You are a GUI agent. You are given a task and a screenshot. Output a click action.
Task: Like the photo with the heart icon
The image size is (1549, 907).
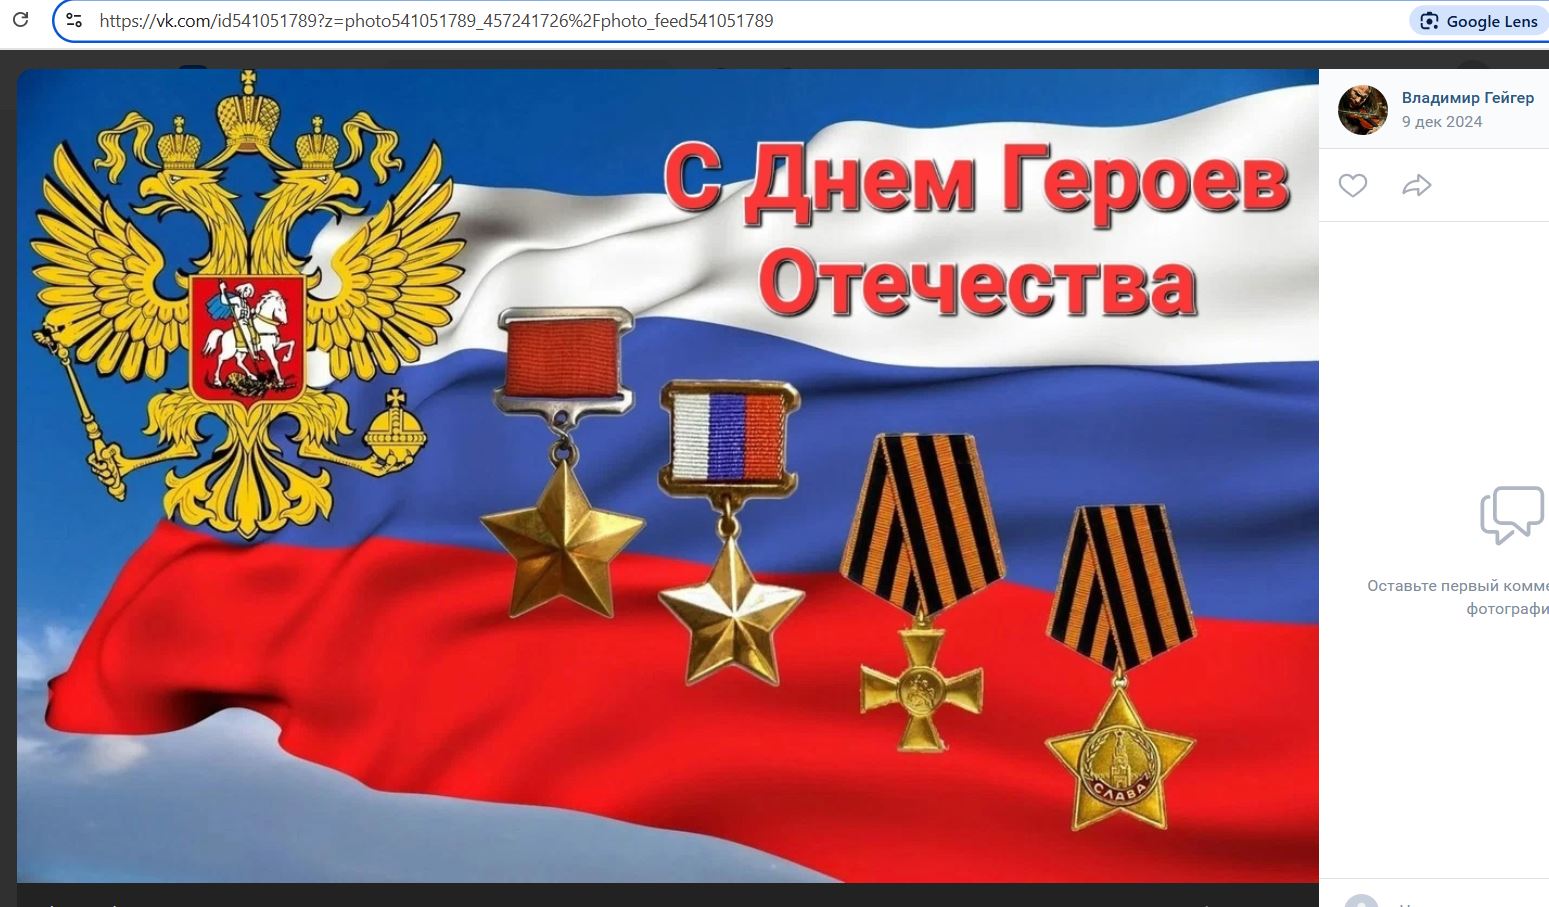click(x=1353, y=185)
